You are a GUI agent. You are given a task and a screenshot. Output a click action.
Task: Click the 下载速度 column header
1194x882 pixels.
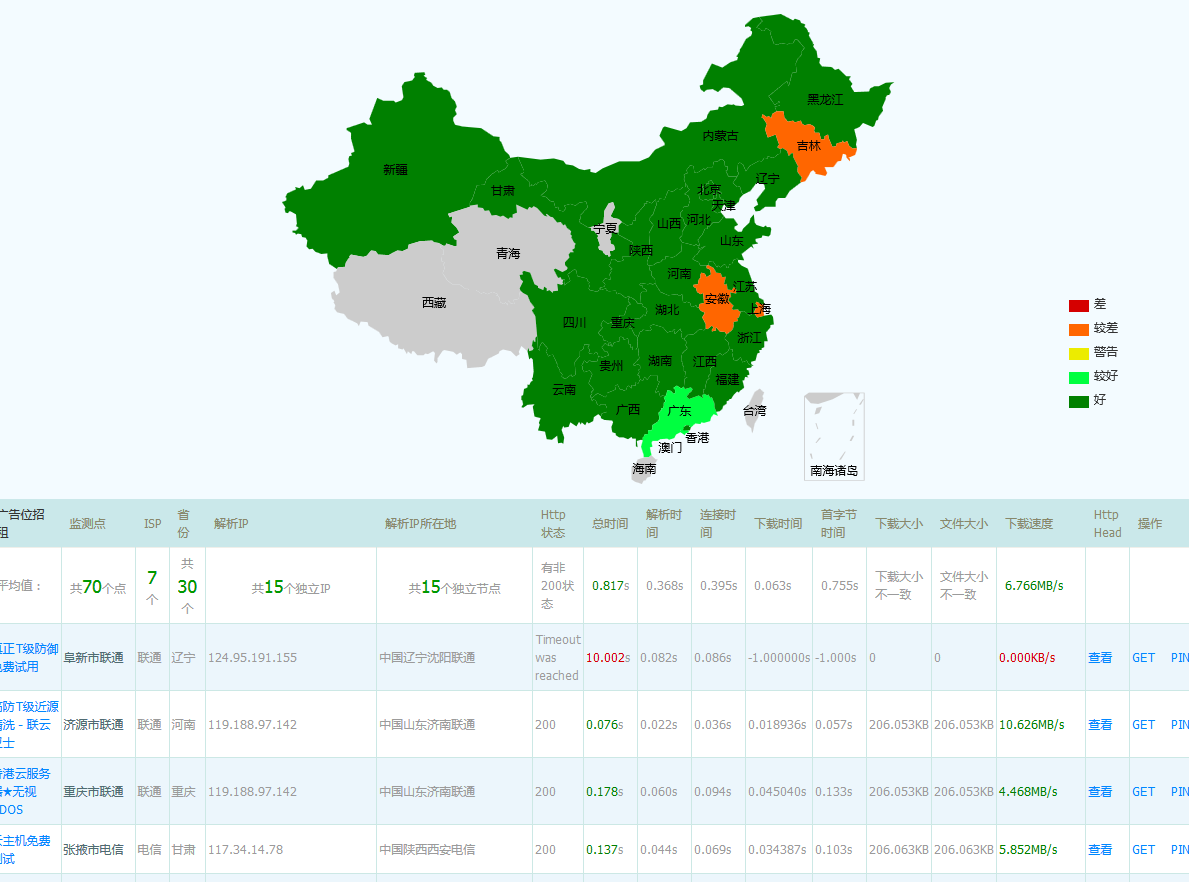pos(1029,523)
